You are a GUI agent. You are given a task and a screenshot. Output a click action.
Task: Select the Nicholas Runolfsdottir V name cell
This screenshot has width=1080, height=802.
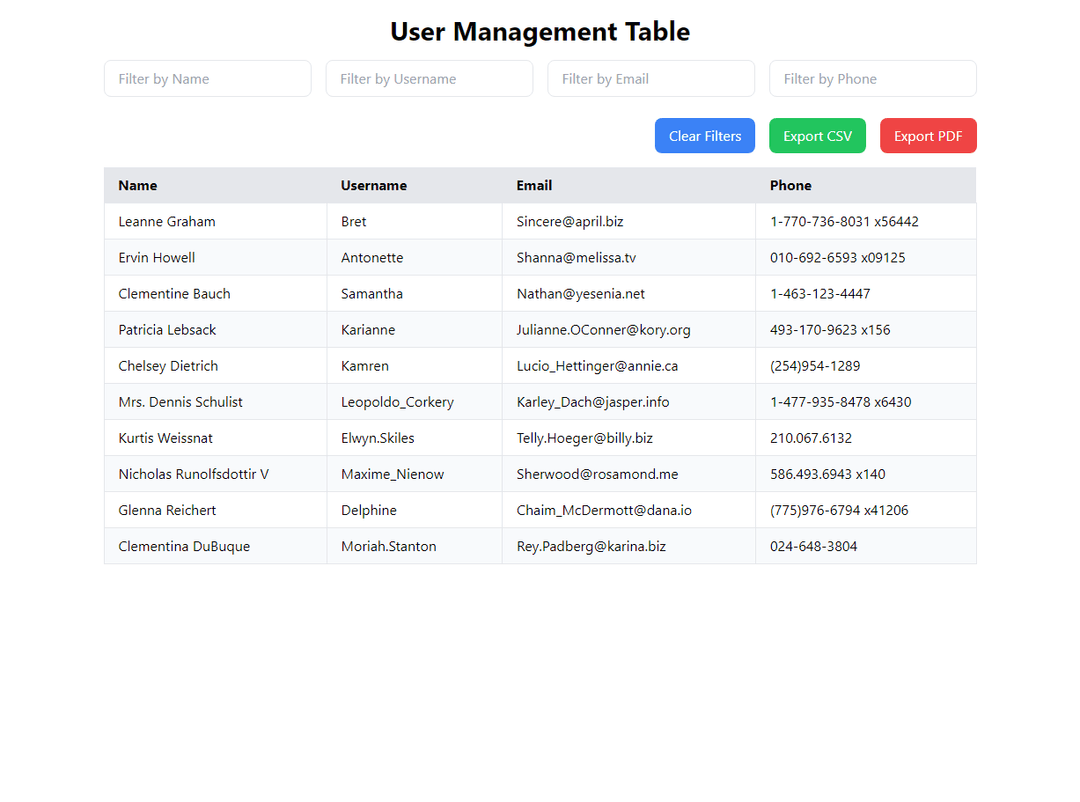click(193, 474)
